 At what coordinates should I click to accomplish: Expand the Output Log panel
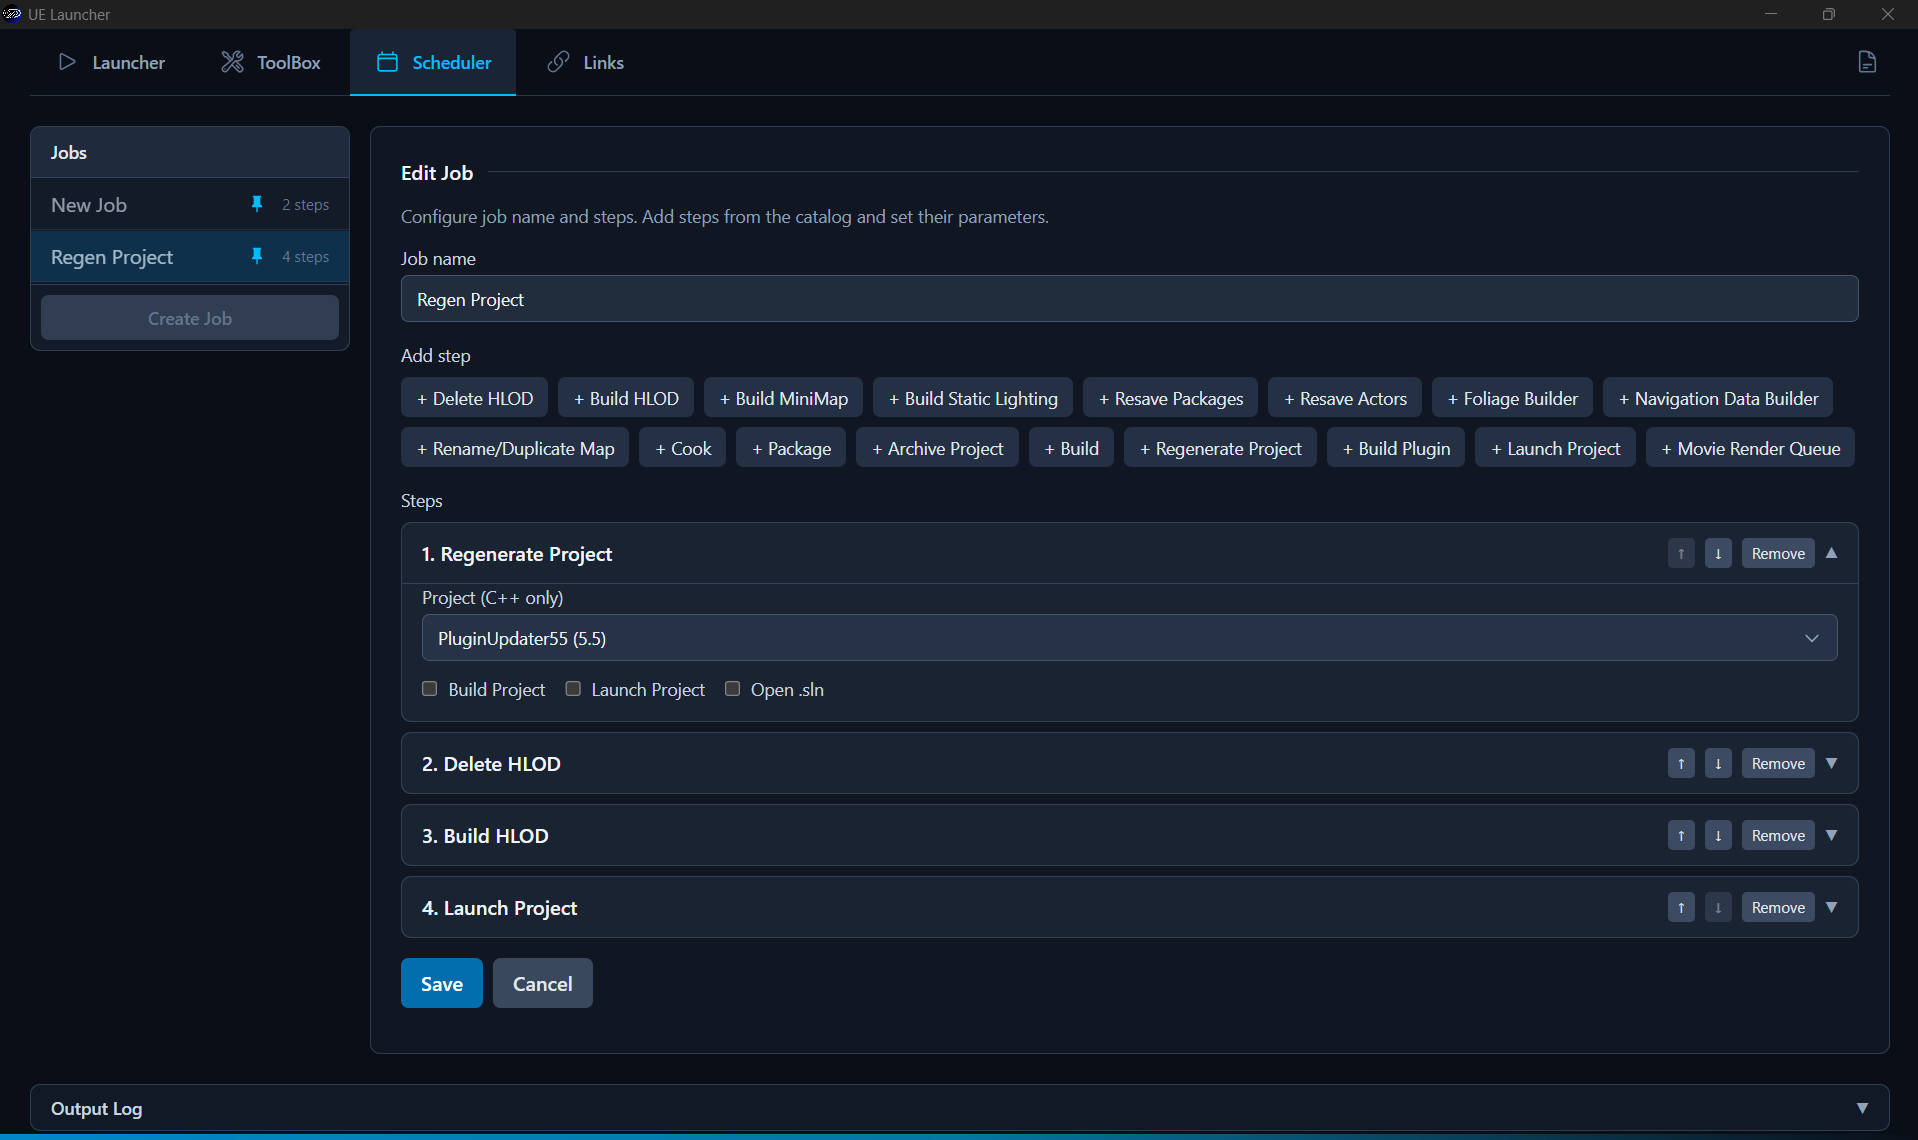1862,1108
